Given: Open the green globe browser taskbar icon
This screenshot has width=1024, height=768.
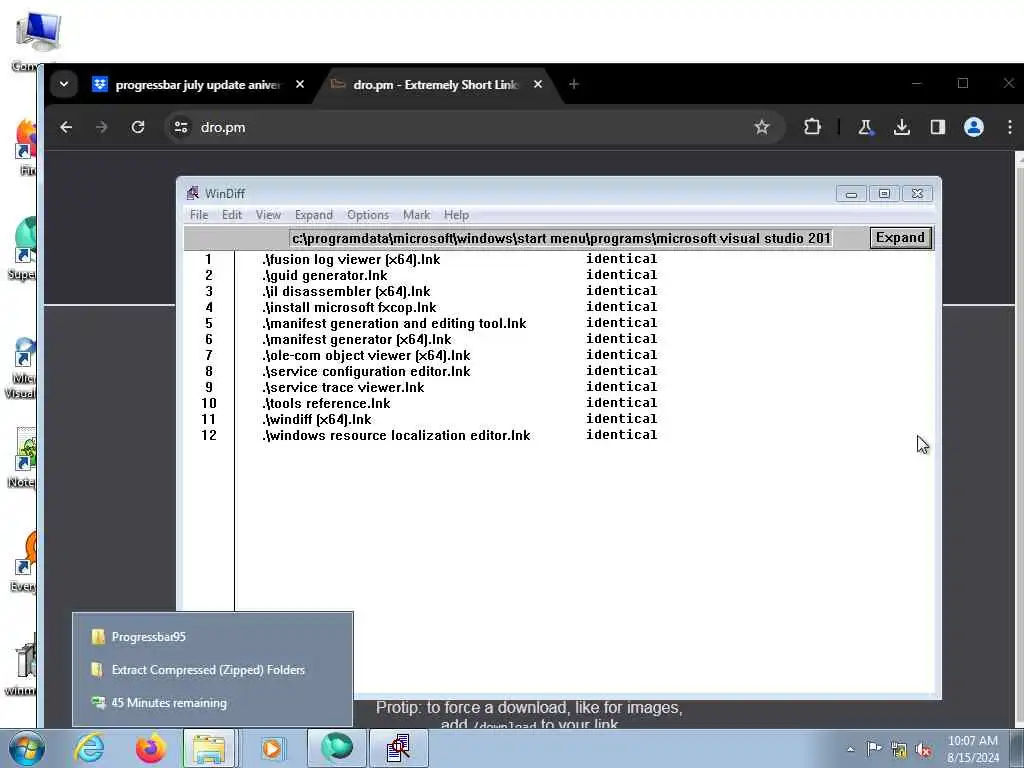Looking at the screenshot, I should click(336, 748).
